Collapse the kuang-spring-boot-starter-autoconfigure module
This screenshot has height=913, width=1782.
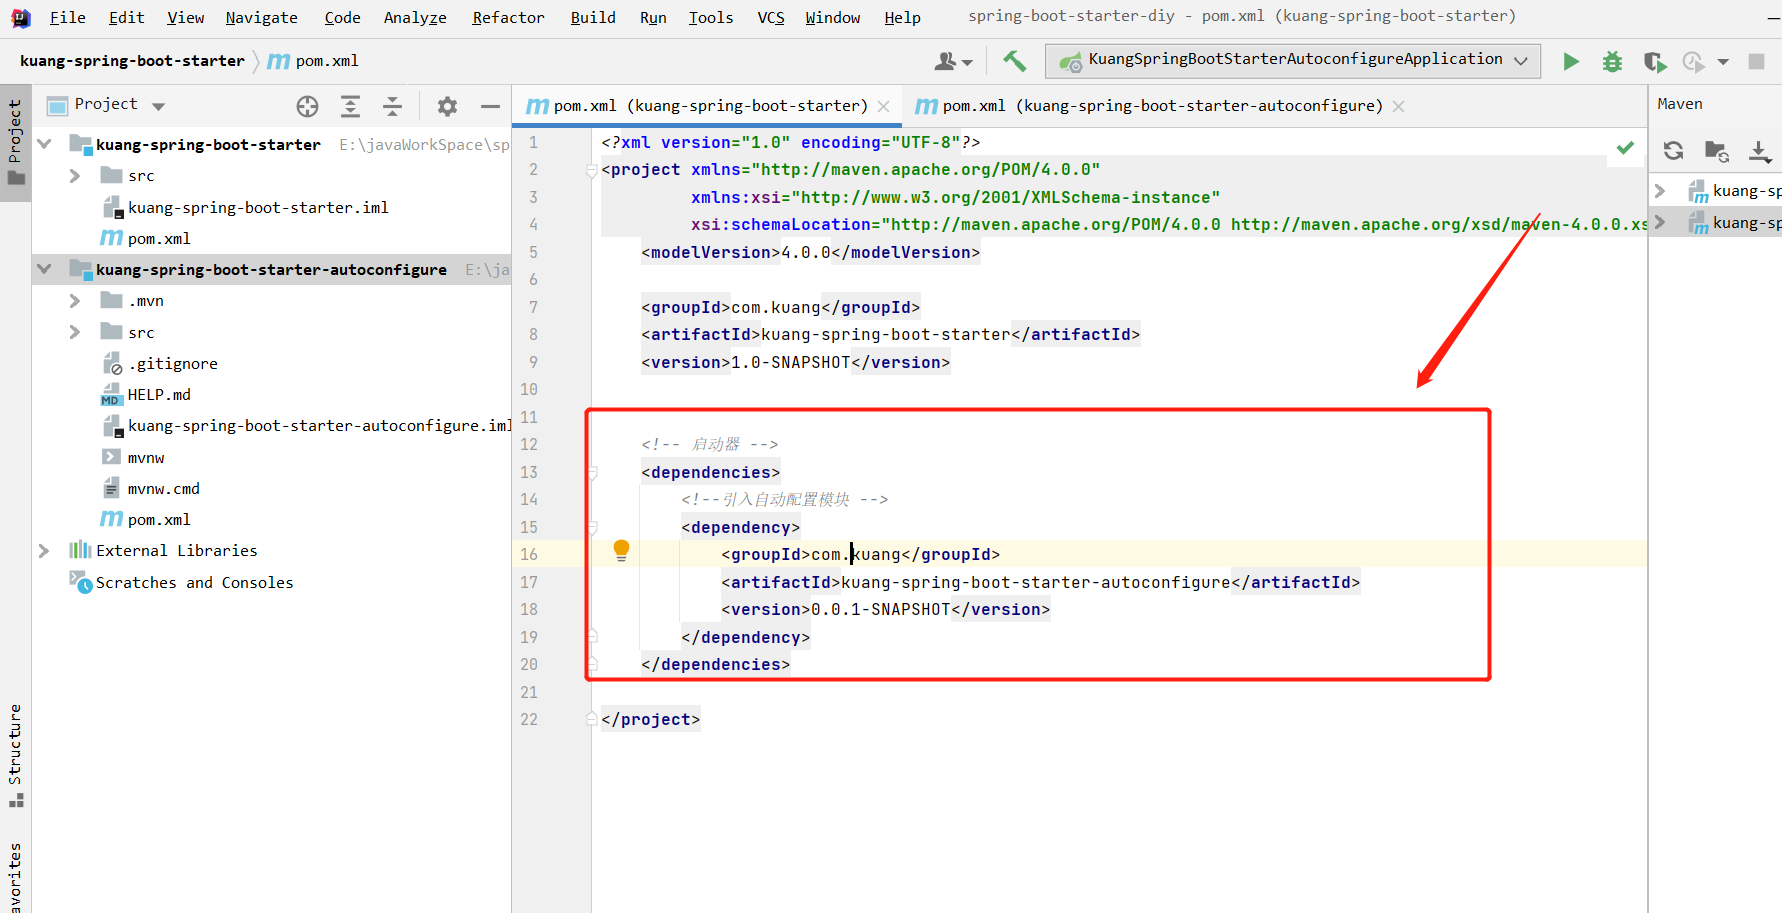tap(44, 269)
